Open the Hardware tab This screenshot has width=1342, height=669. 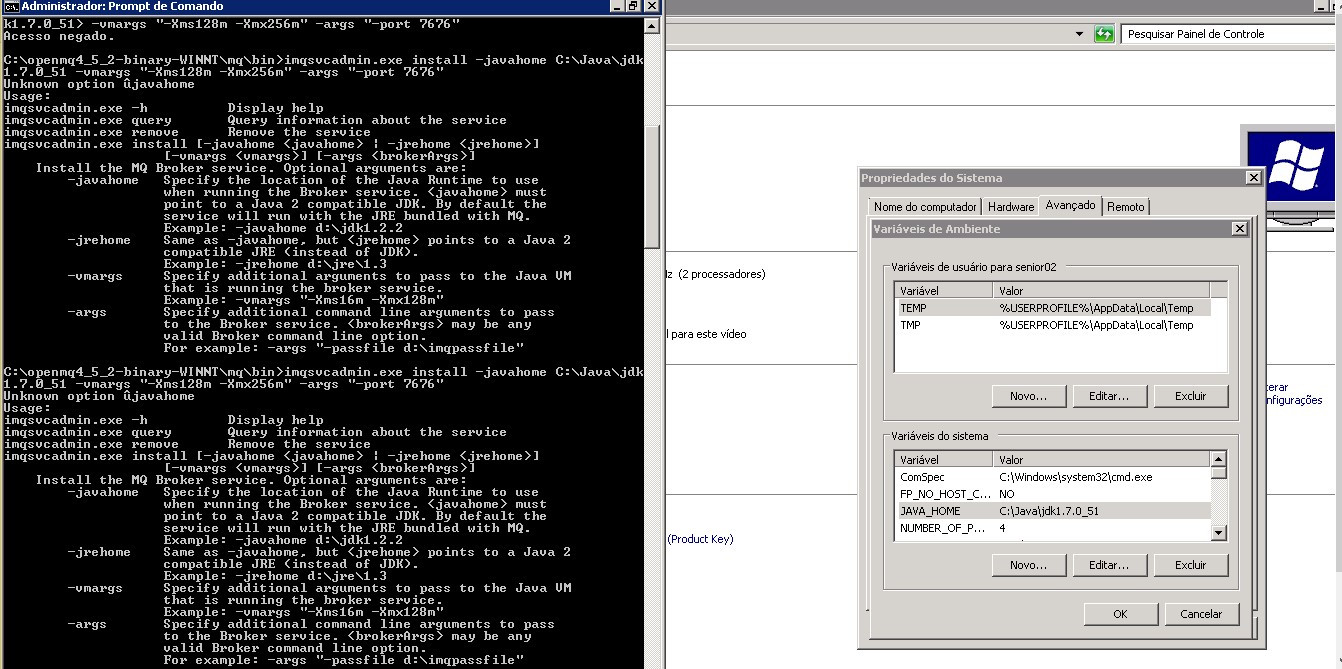pyautogui.click(x=1010, y=207)
